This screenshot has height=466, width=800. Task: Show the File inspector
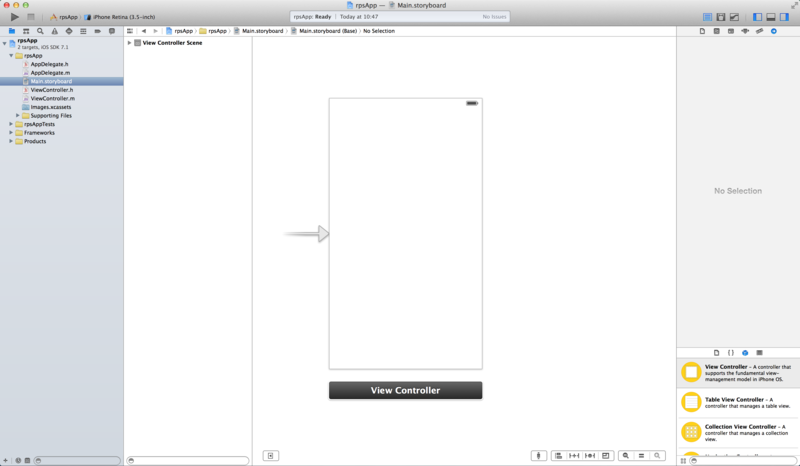(x=703, y=31)
